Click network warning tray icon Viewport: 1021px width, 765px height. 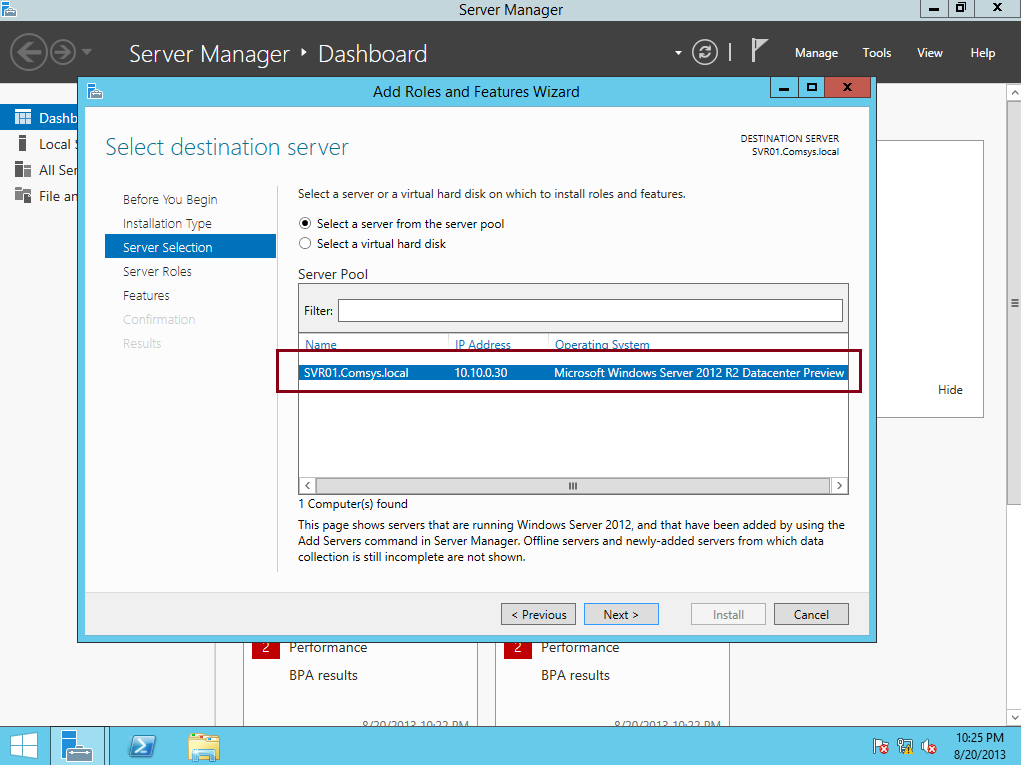click(905, 746)
